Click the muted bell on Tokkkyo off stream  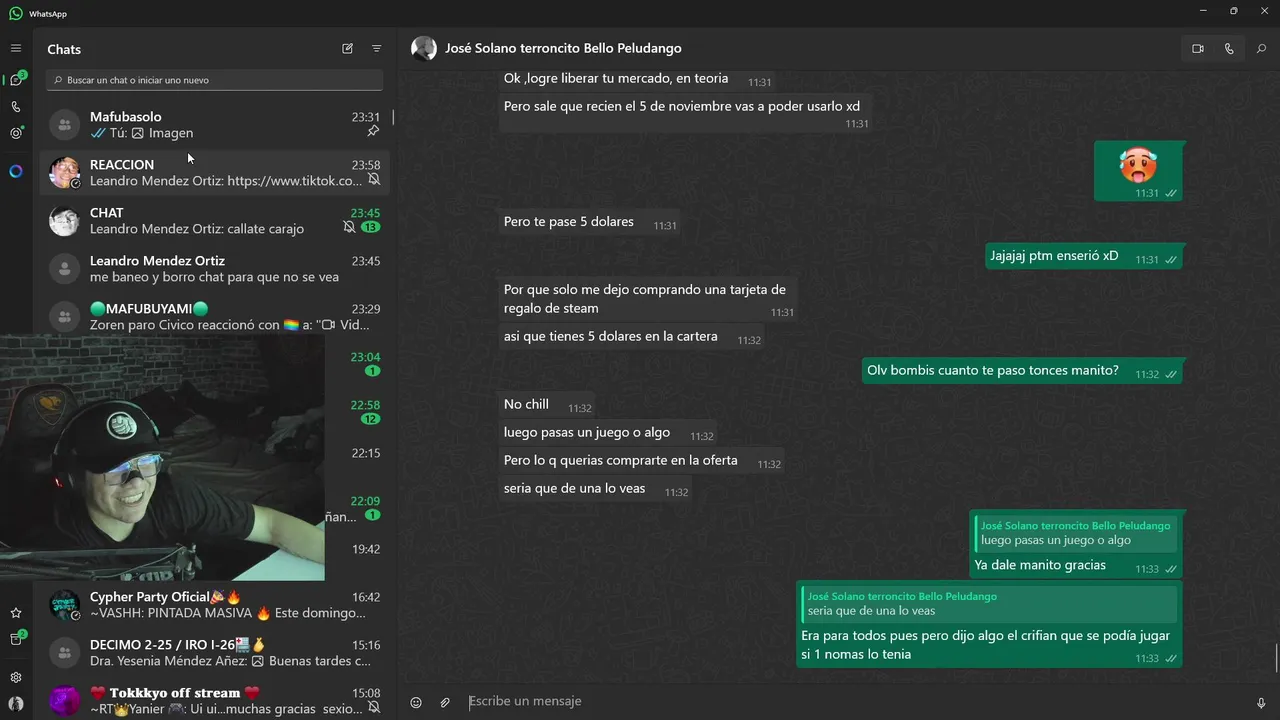[x=373, y=708]
